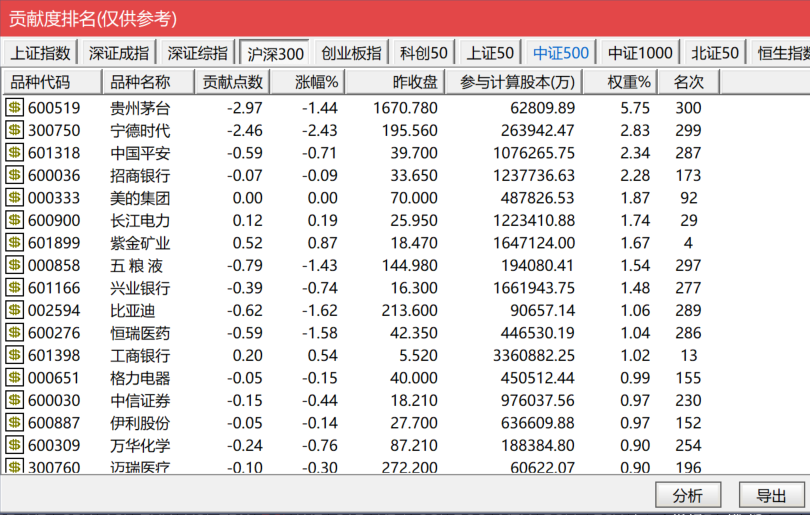Open the 深证综指 tab

click(197, 53)
